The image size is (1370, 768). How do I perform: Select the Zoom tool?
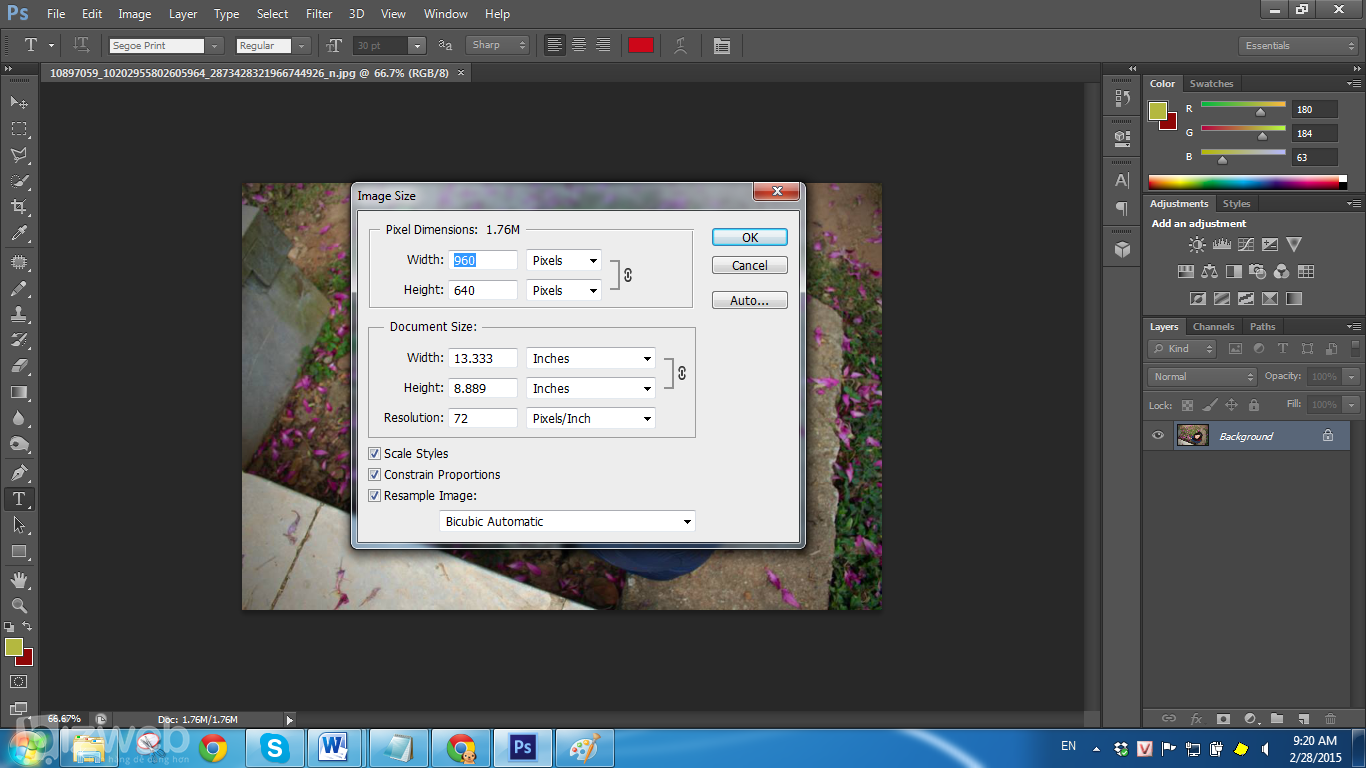[x=18, y=605]
